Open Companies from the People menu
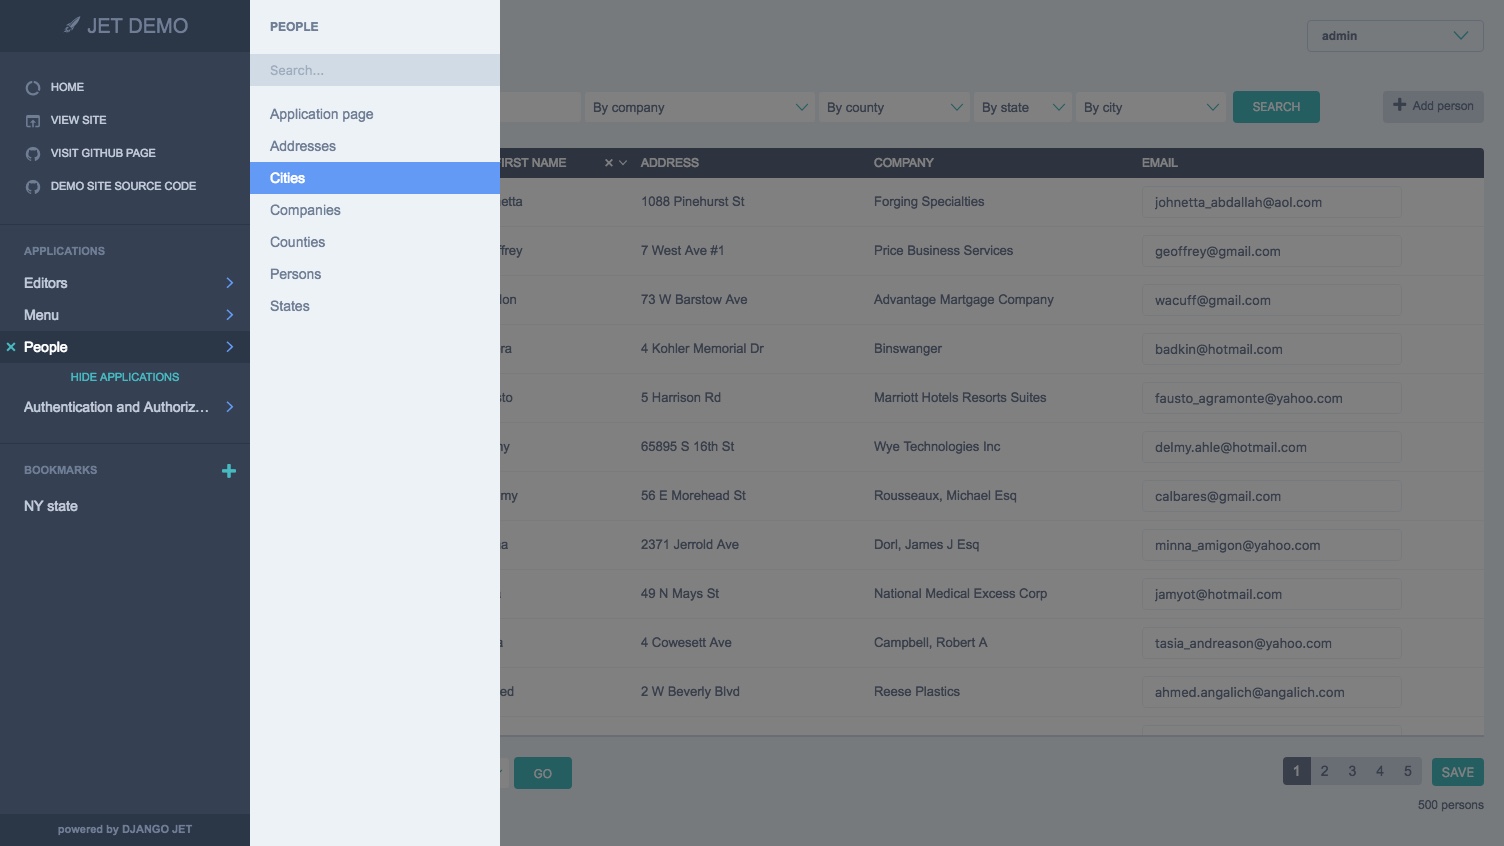 305,210
